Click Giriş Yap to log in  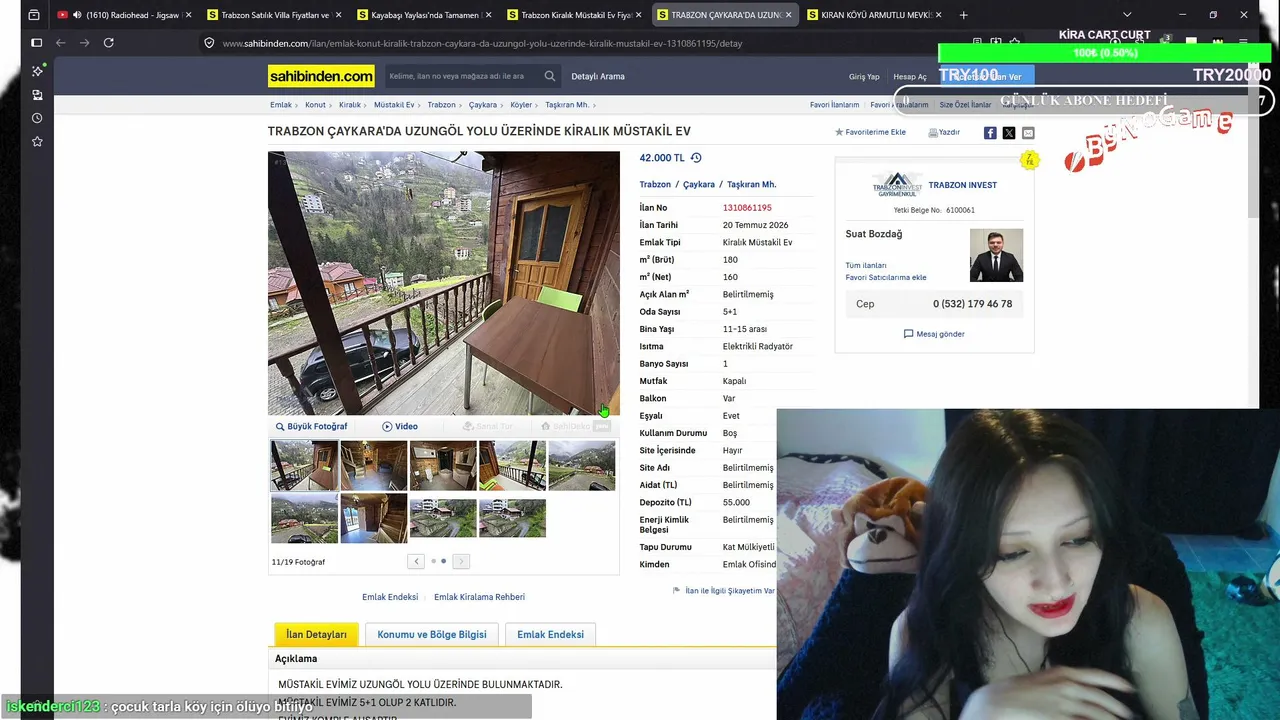click(x=864, y=77)
